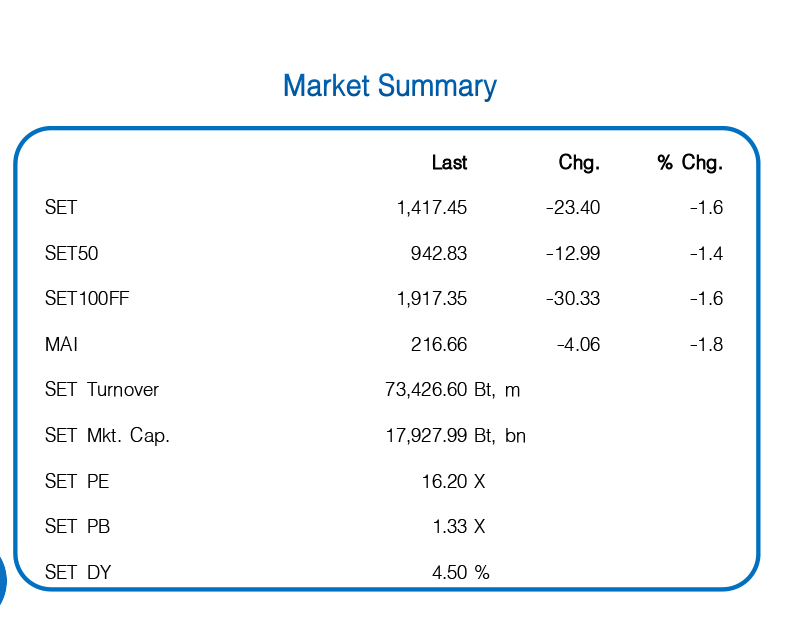Click the turnover value 73,426.60

(426, 390)
